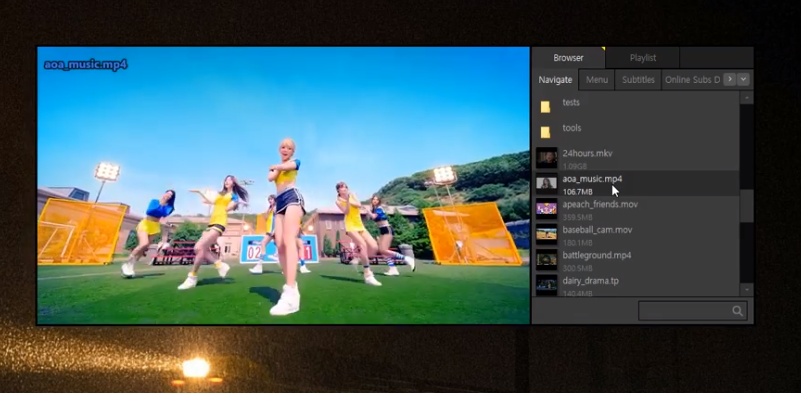Click the scrollbar down arrow in file list
This screenshot has height=393, width=801.
[746, 289]
